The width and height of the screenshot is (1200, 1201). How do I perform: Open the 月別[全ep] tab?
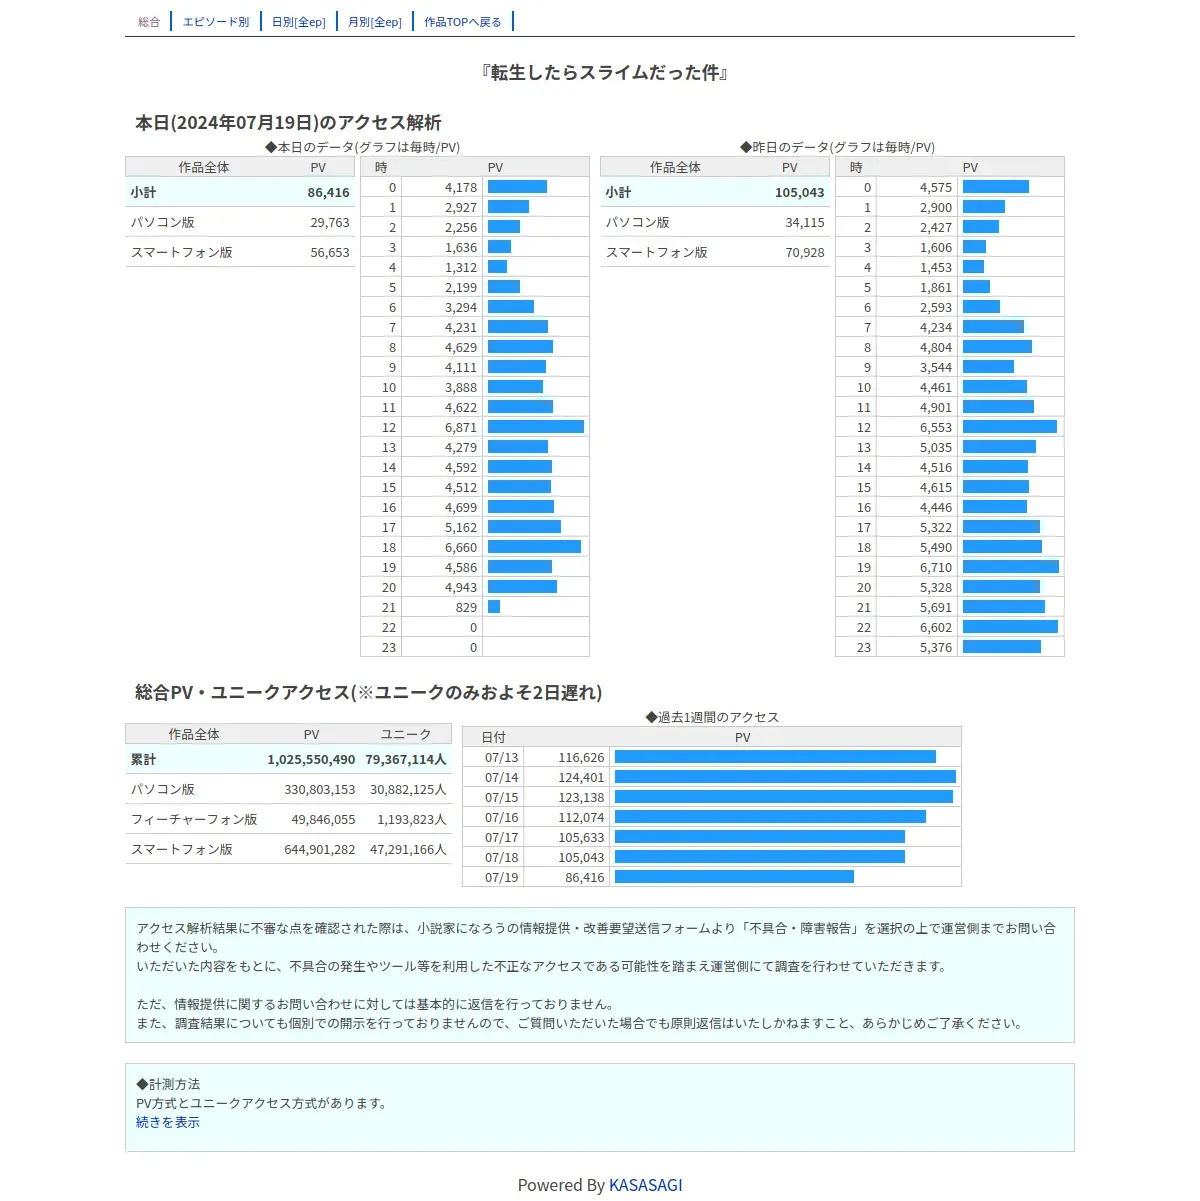pos(375,22)
